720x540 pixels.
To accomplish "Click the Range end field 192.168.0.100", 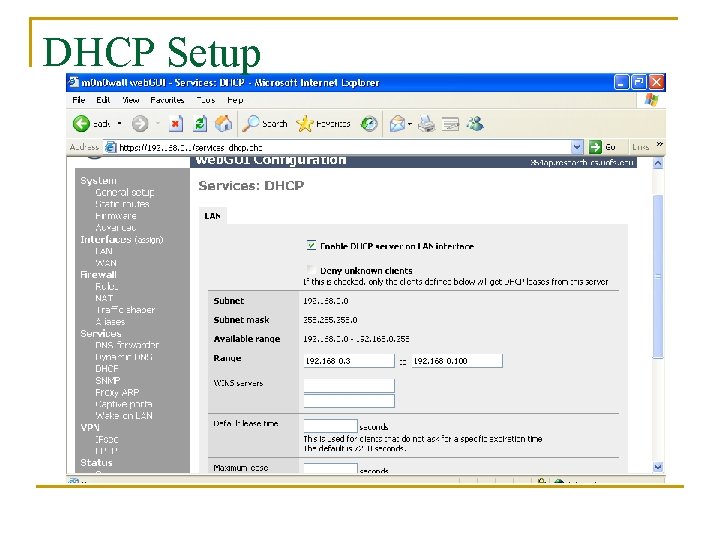I will (x=457, y=360).
